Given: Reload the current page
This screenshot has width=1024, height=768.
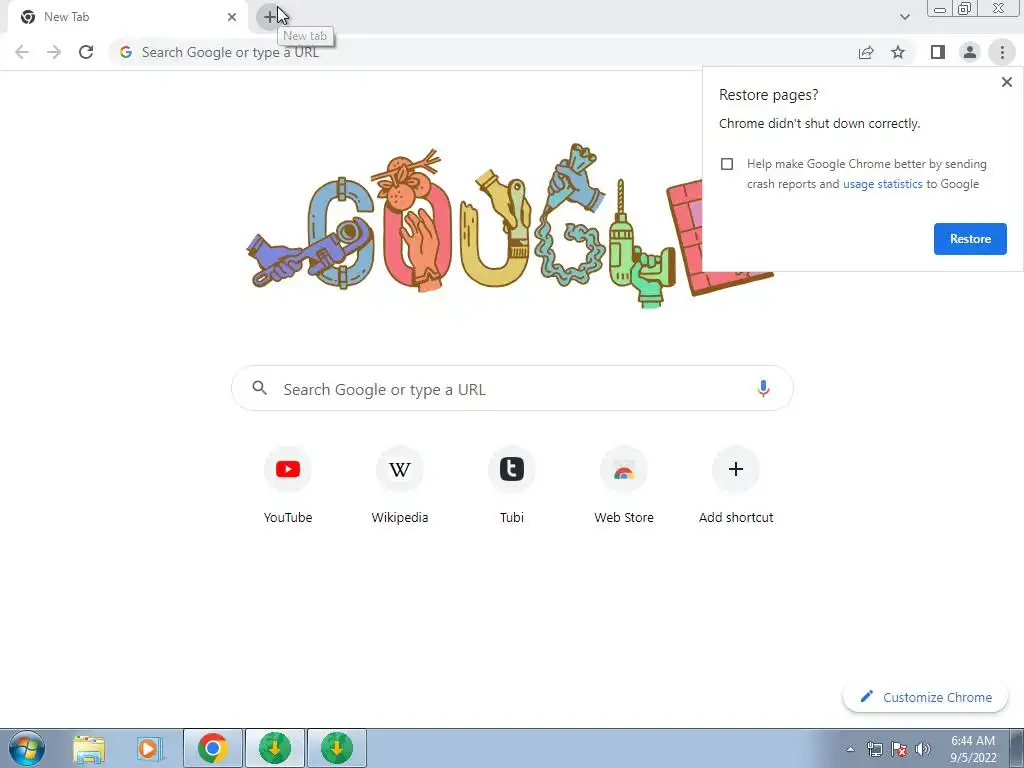Looking at the screenshot, I should point(86,52).
